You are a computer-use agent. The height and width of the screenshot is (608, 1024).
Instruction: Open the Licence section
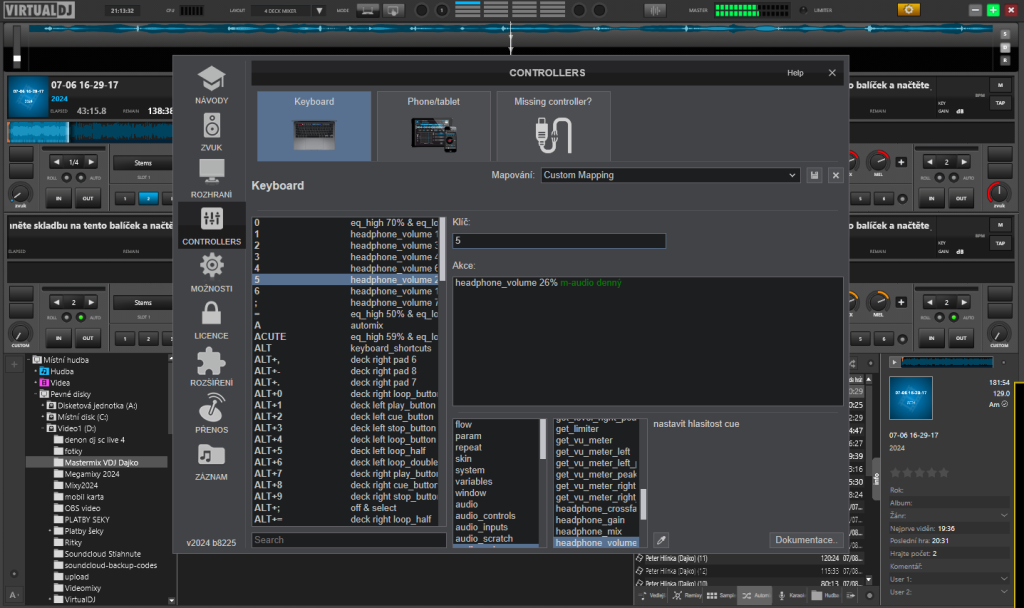click(x=211, y=319)
